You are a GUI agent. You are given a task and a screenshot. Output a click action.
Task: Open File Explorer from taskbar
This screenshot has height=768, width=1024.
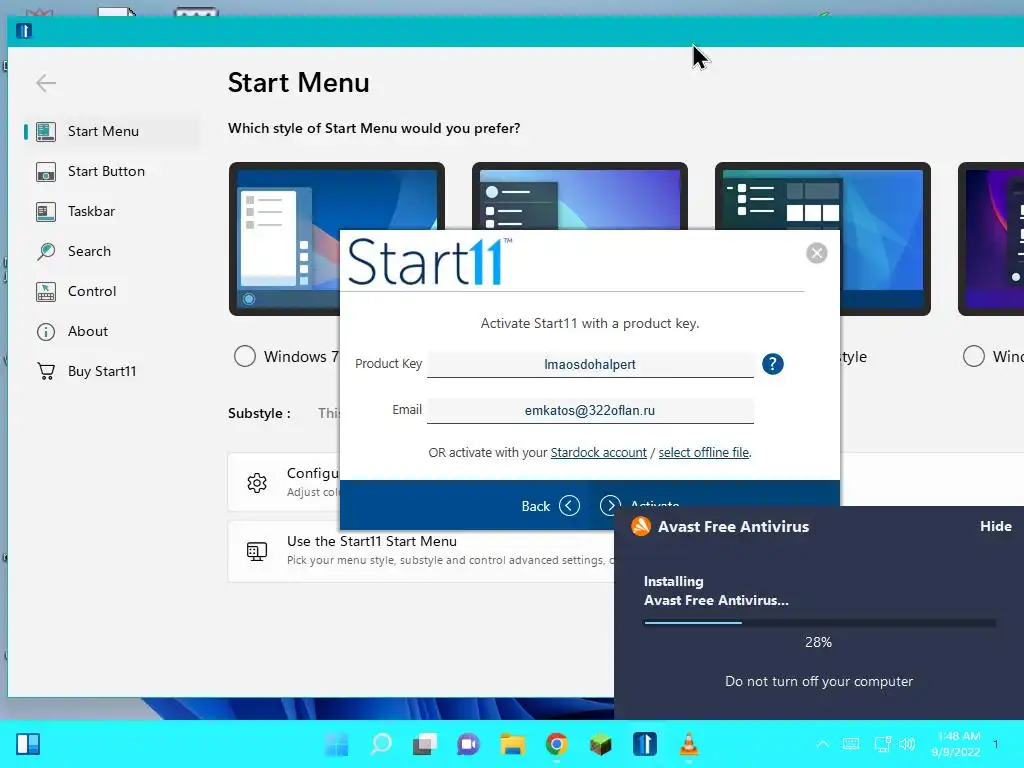coord(513,744)
